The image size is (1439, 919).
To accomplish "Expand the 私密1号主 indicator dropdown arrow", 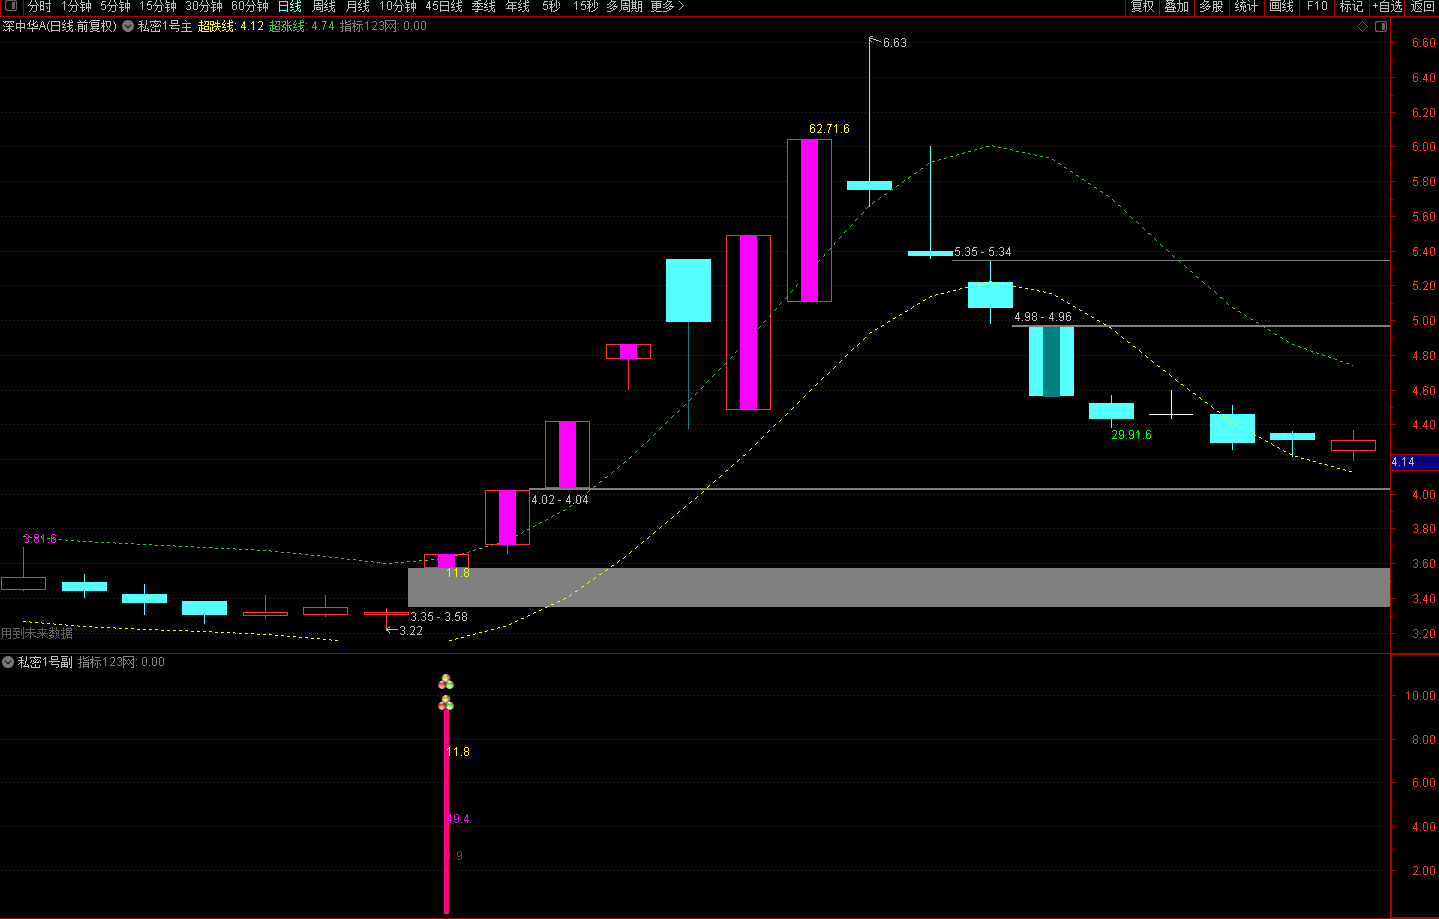I will [128, 27].
